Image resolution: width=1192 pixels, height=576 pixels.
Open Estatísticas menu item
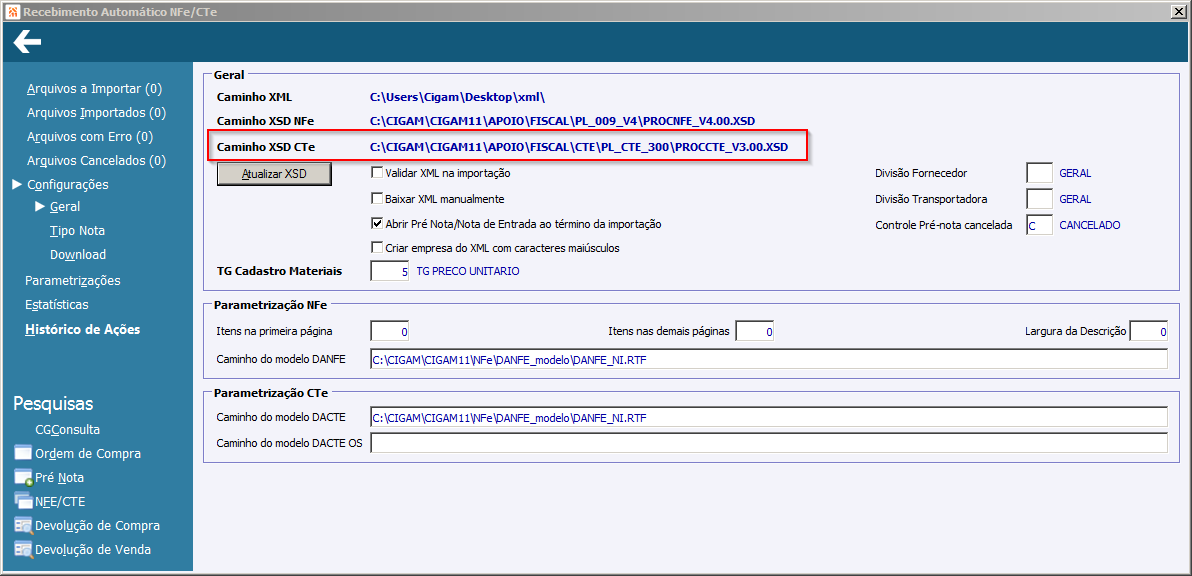click(57, 305)
